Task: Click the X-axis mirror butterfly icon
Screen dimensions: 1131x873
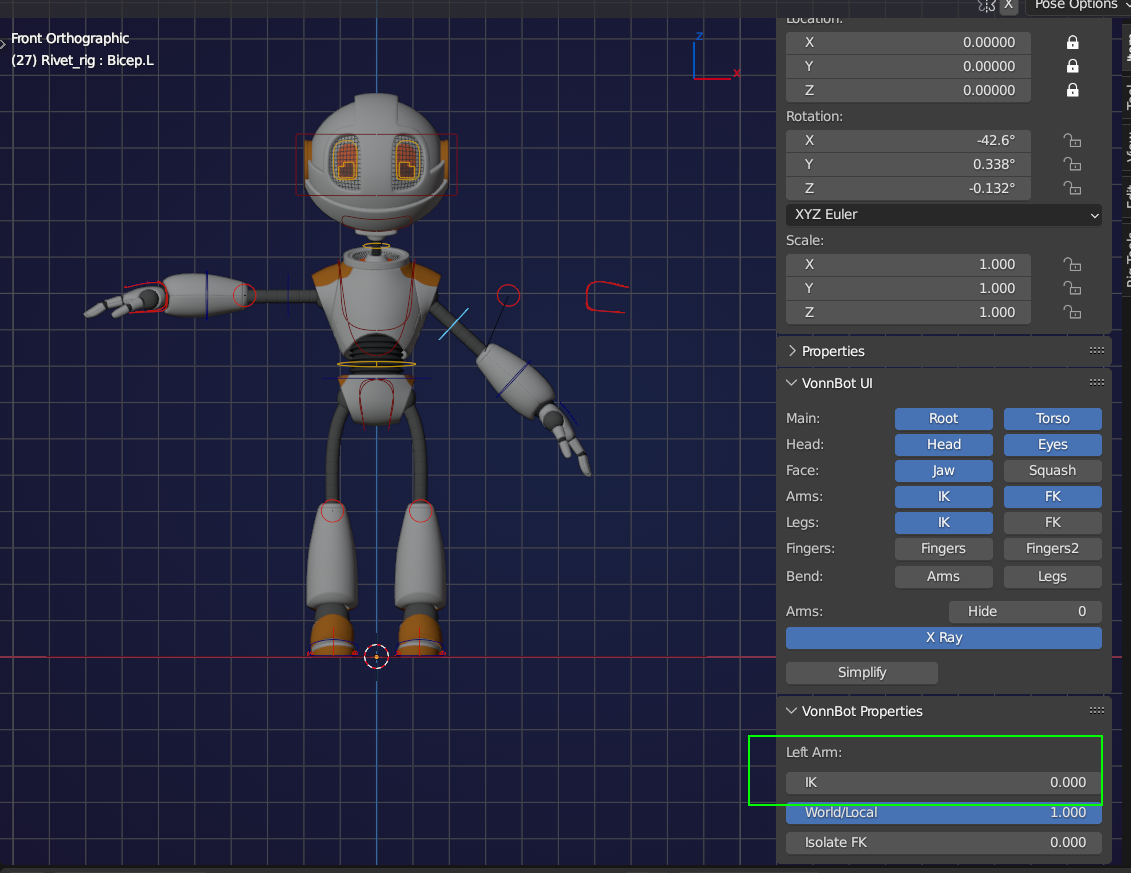Action: pyautogui.click(x=987, y=5)
